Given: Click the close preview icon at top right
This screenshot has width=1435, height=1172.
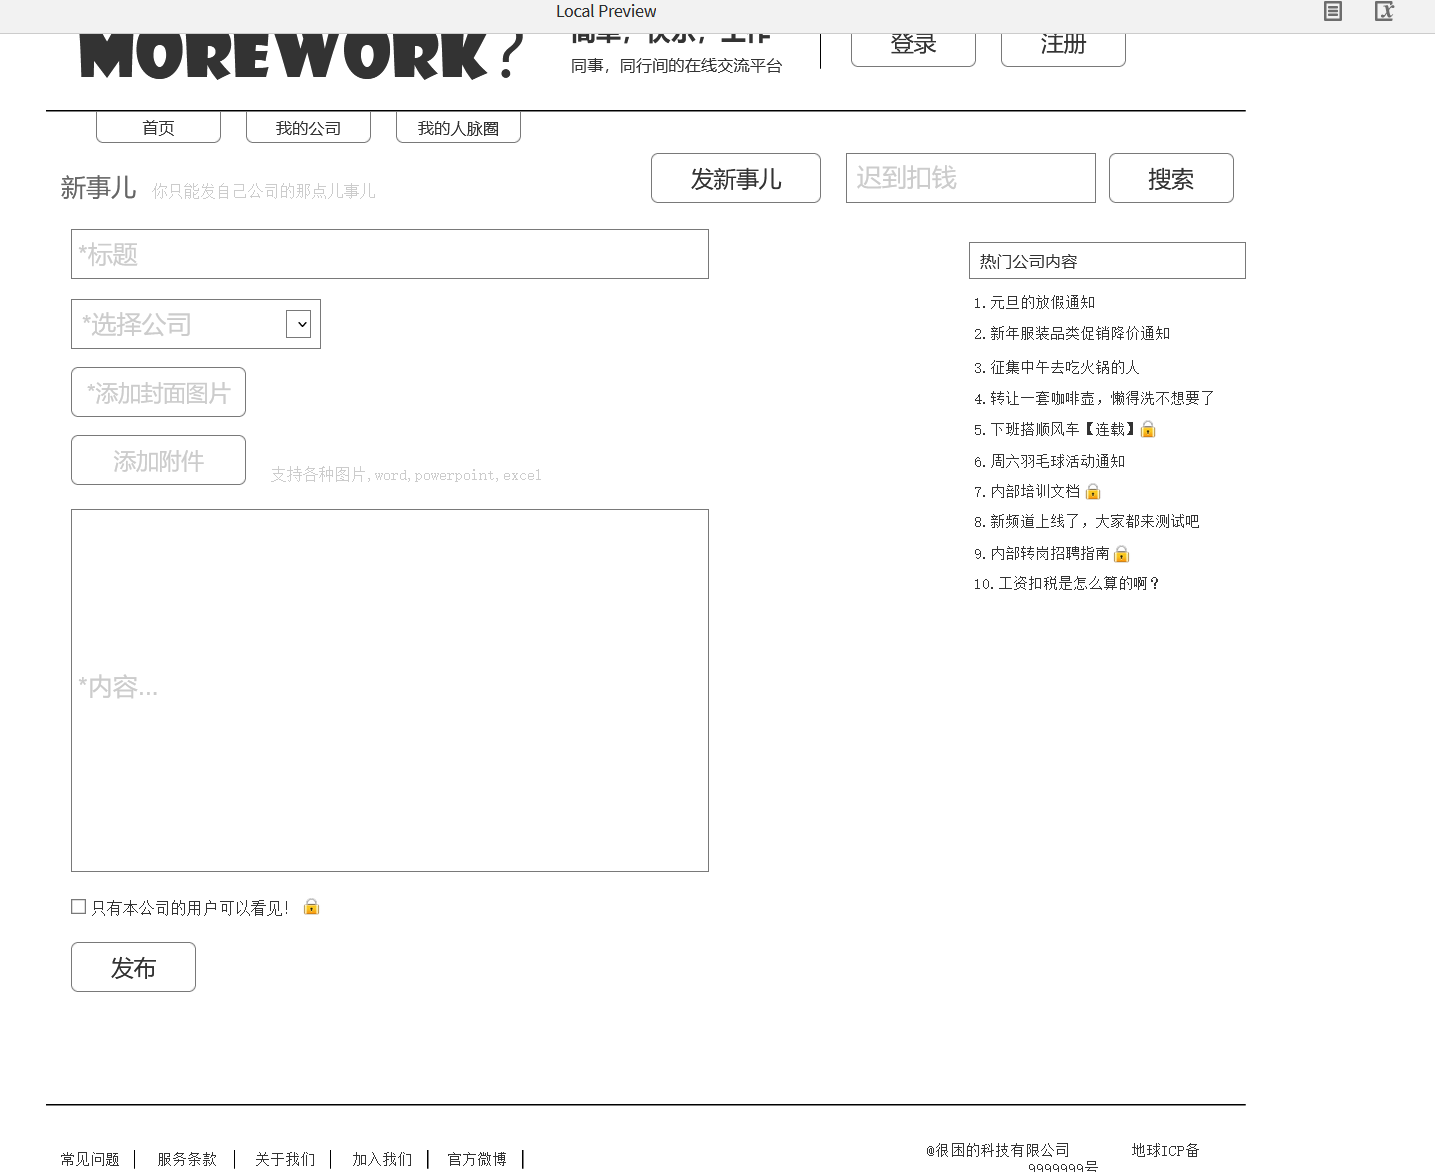Looking at the screenshot, I should [x=1384, y=11].
